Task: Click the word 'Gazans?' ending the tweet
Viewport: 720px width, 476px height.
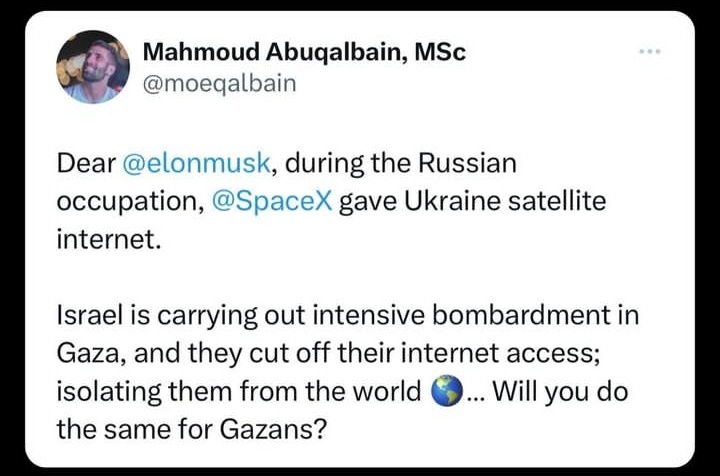Action: click(x=273, y=430)
